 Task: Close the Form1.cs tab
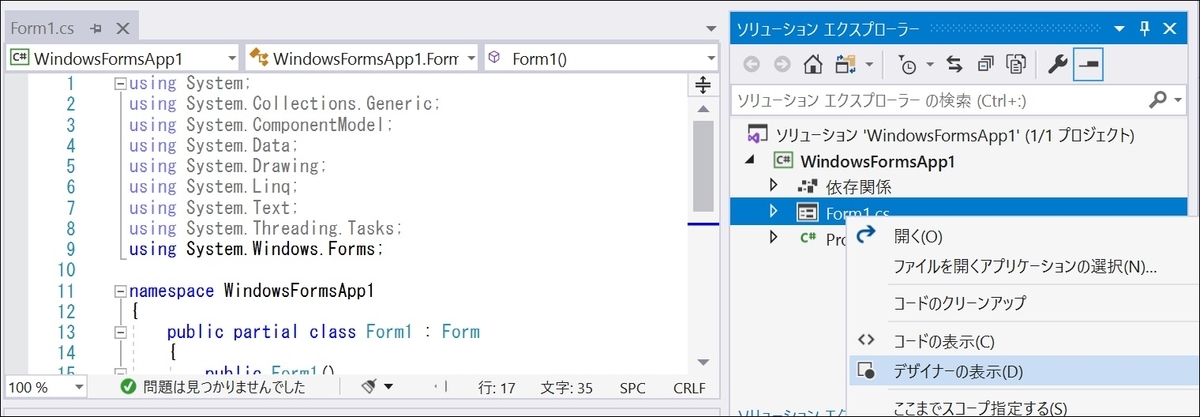tap(121, 29)
